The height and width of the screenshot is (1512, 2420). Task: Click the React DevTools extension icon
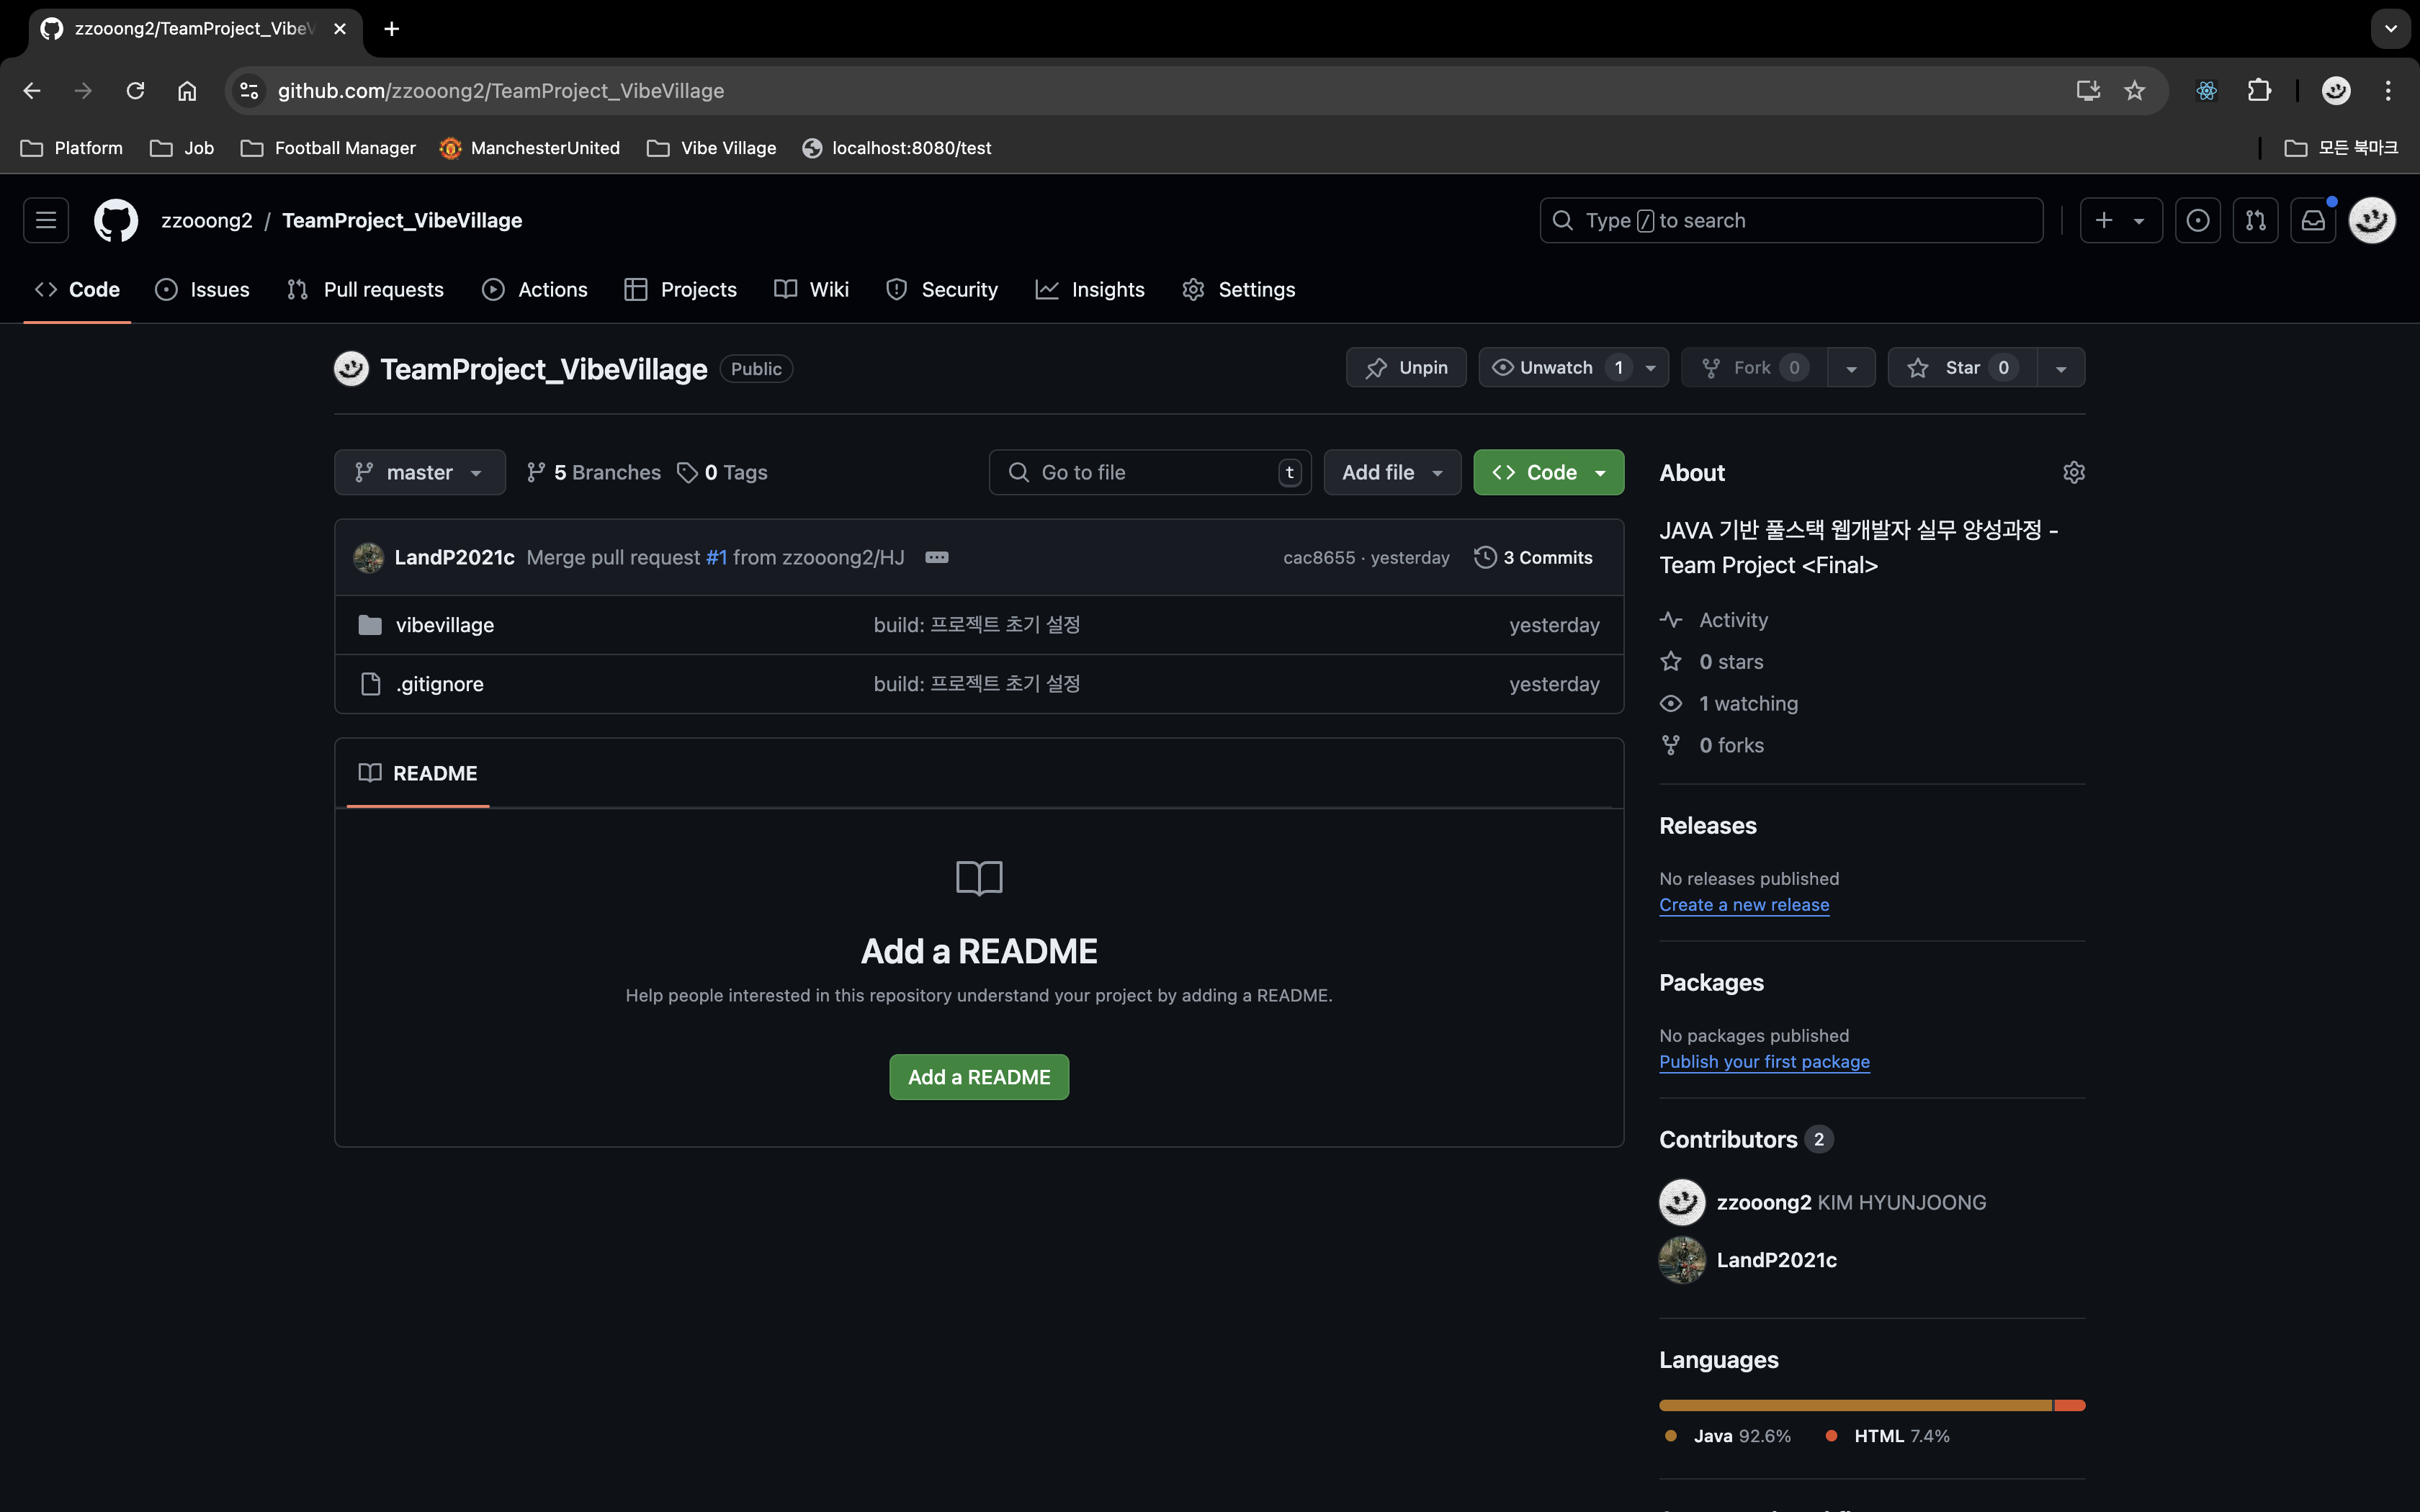tap(2206, 91)
